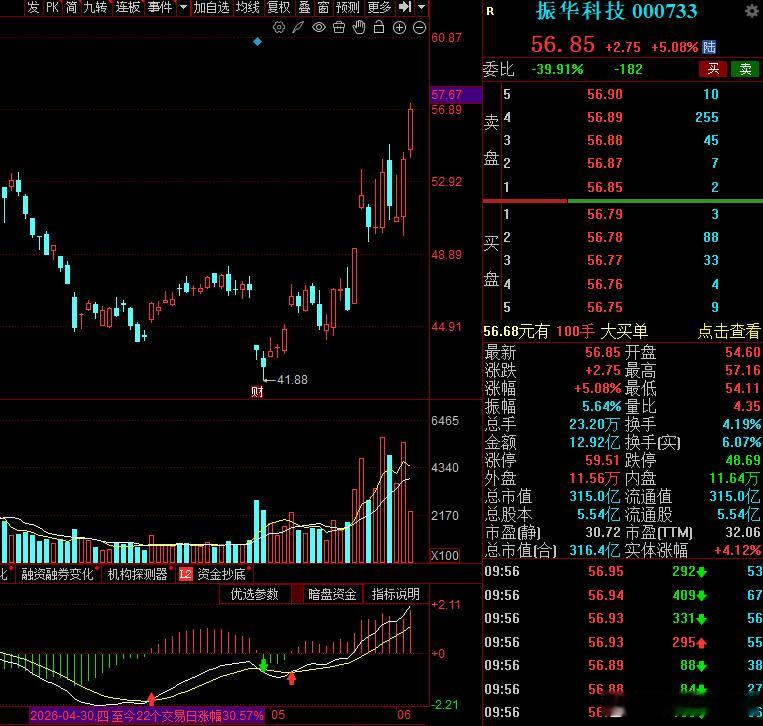Click tick row with volume 292
The width and height of the screenshot is (763, 726).
(x=622, y=571)
